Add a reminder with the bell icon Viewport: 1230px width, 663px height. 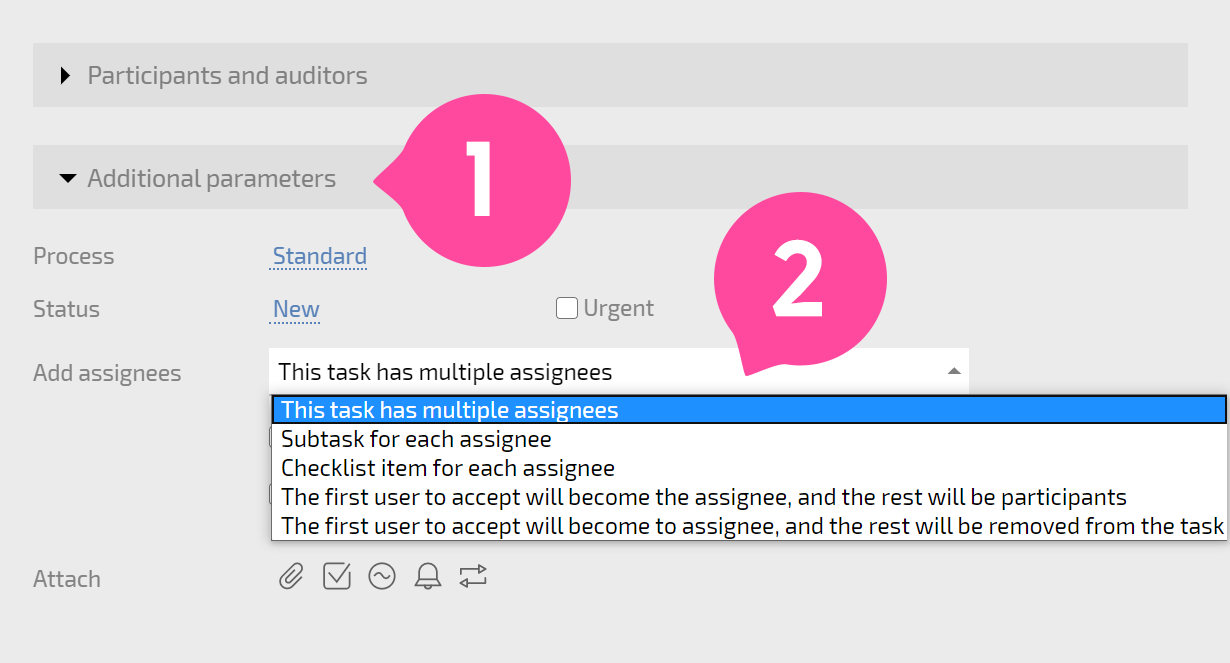(x=428, y=576)
